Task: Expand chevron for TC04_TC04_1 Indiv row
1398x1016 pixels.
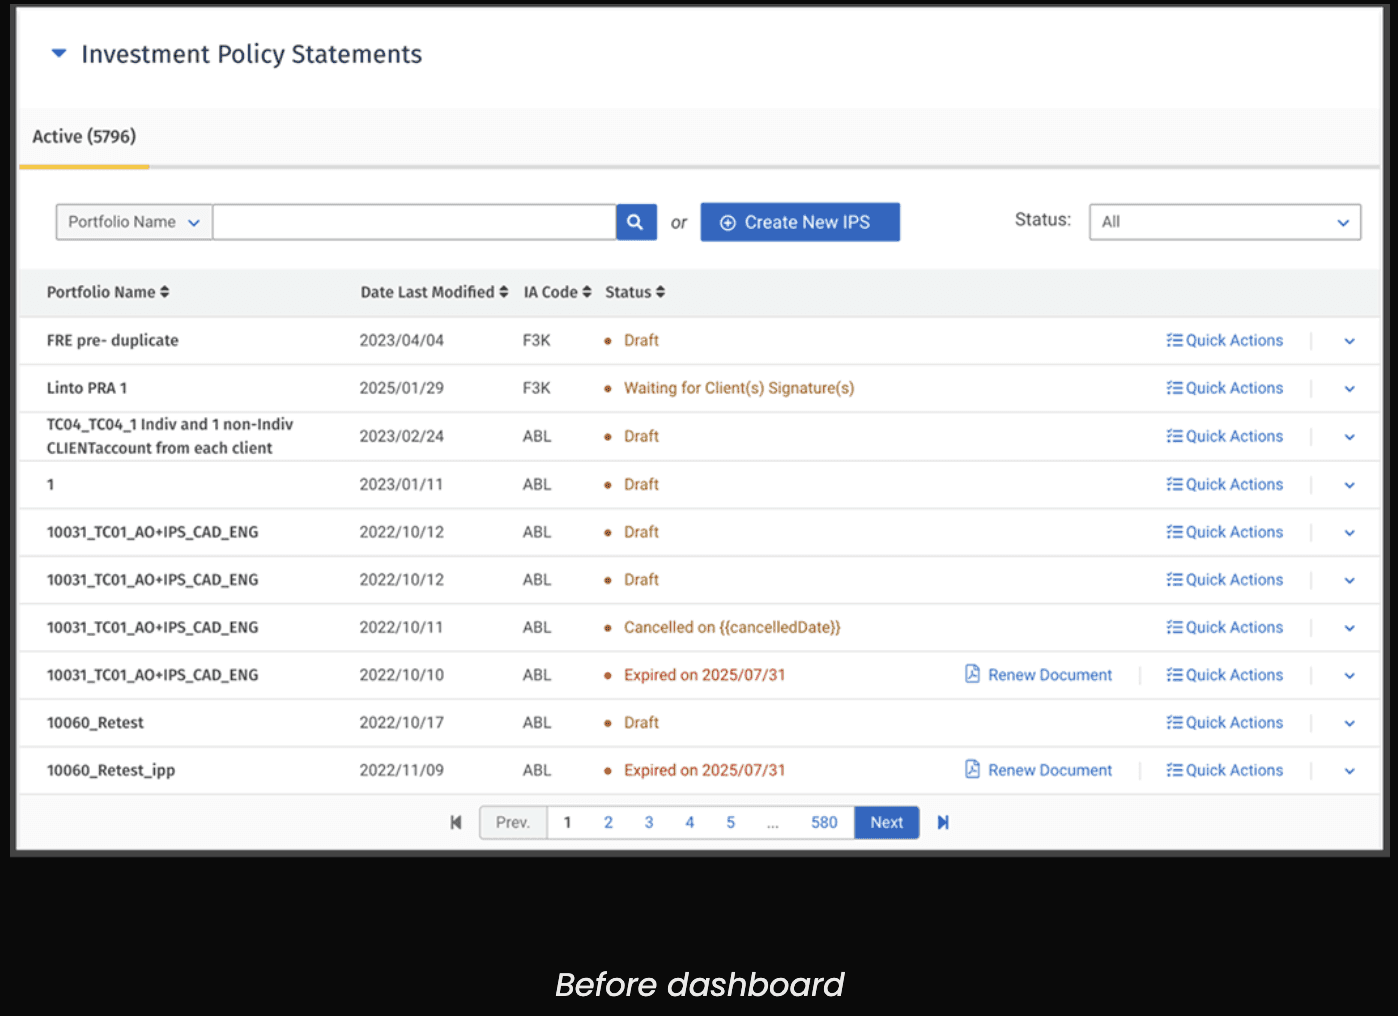Action: coord(1349,437)
